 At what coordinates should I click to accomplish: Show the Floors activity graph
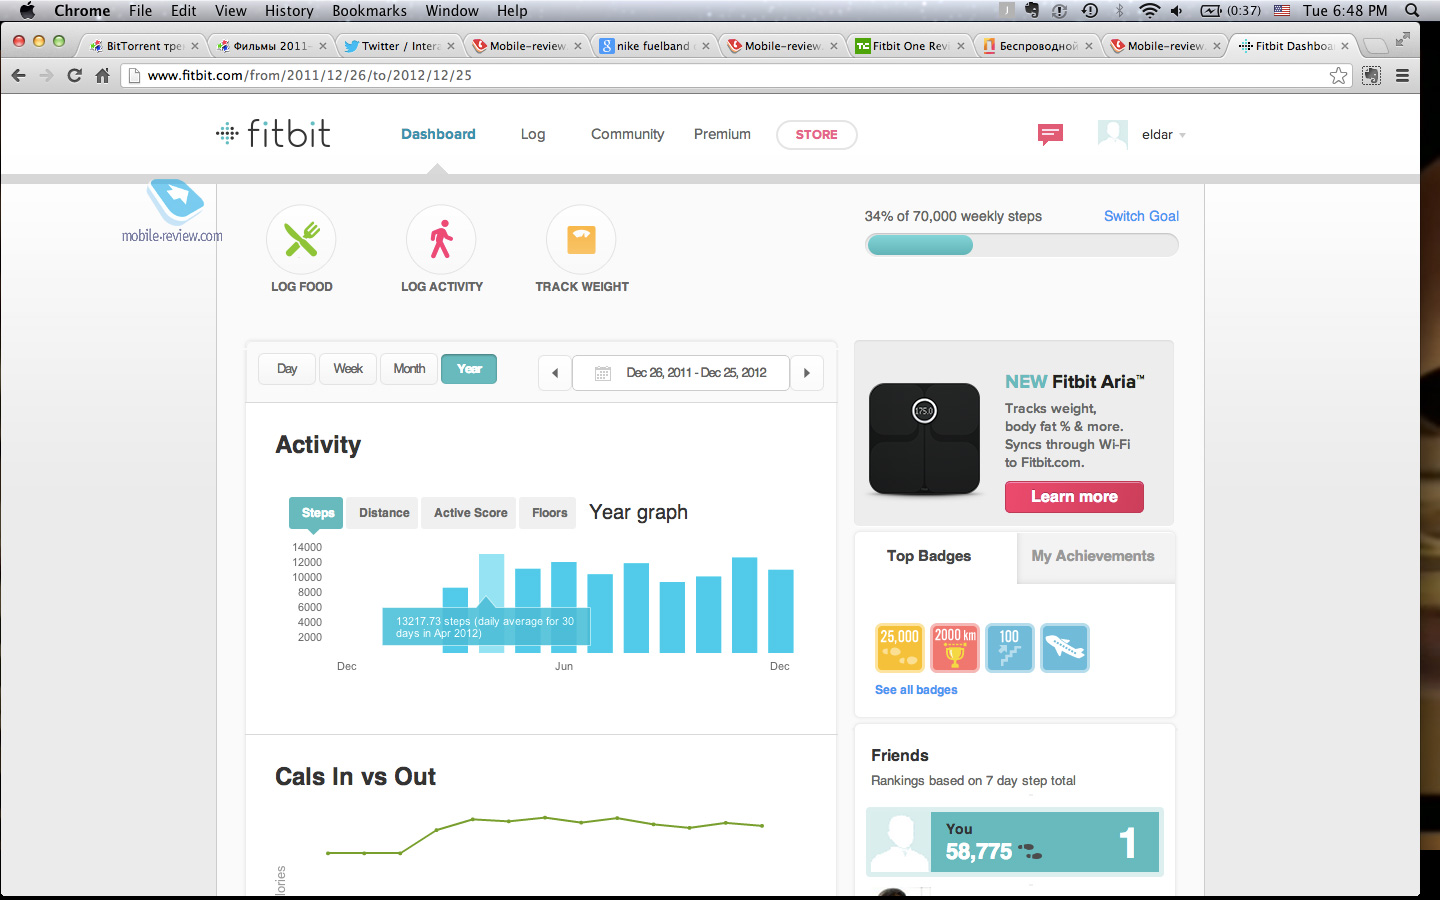tap(549, 513)
